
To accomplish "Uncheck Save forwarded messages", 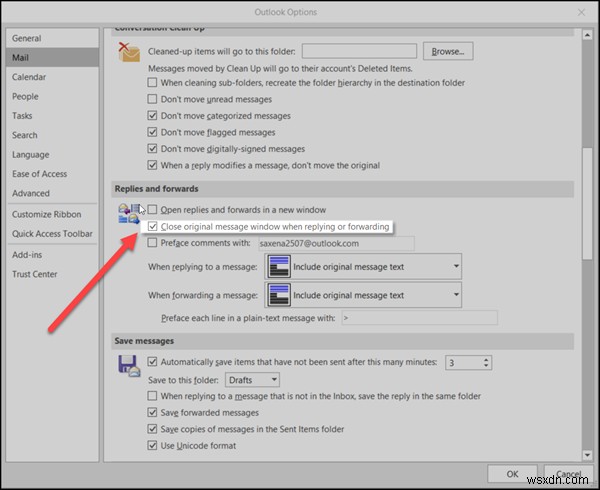I will (x=152, y=412).
